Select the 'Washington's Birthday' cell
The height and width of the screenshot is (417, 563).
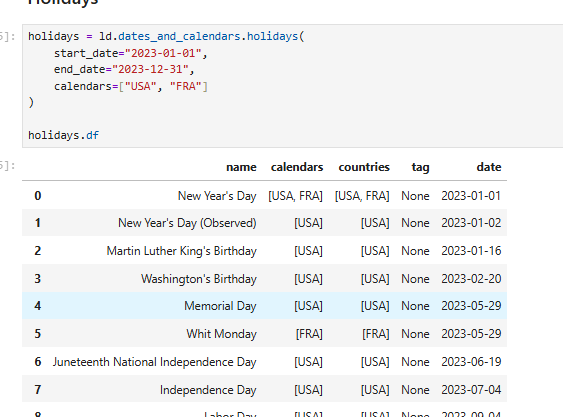tap(199, 279)
